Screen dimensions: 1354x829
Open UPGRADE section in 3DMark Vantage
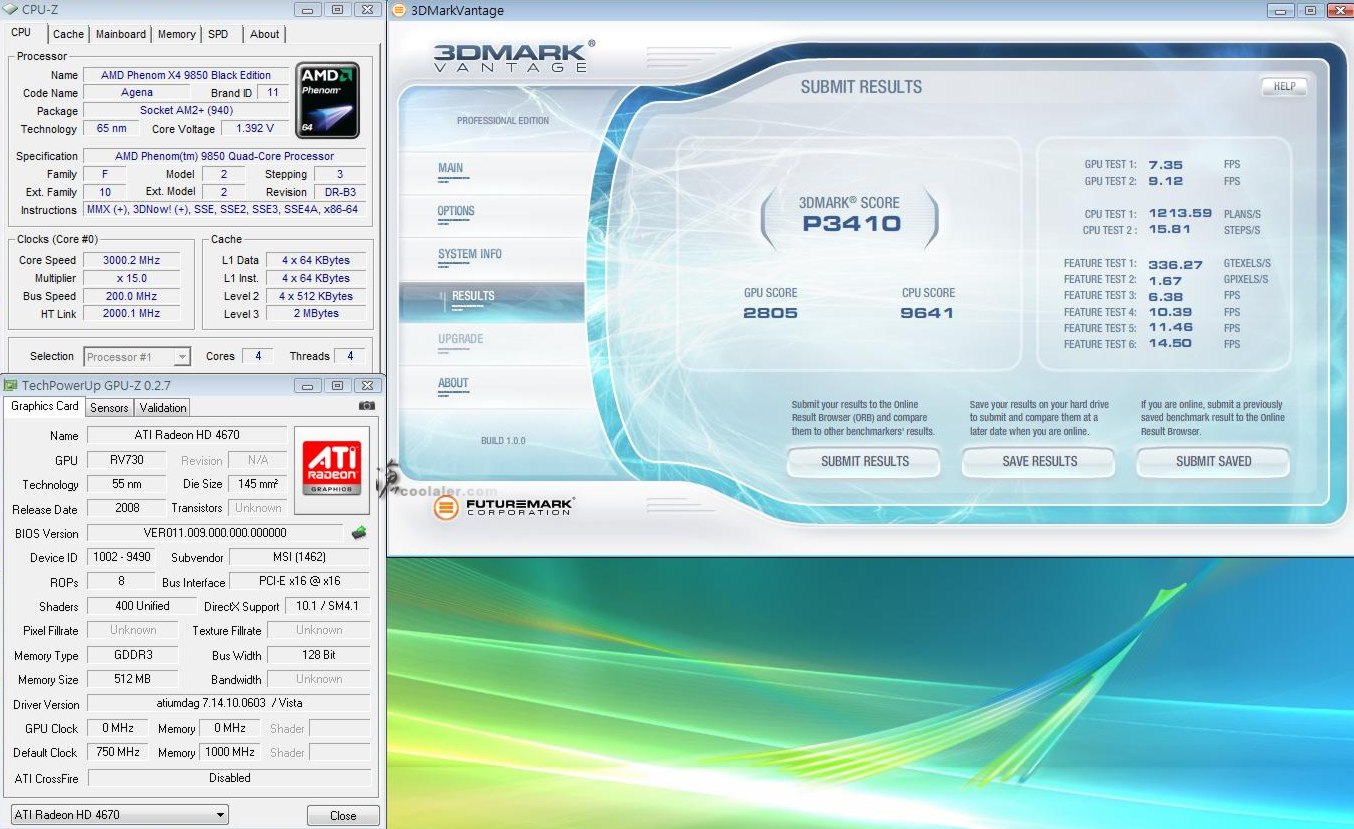(460, 340)
